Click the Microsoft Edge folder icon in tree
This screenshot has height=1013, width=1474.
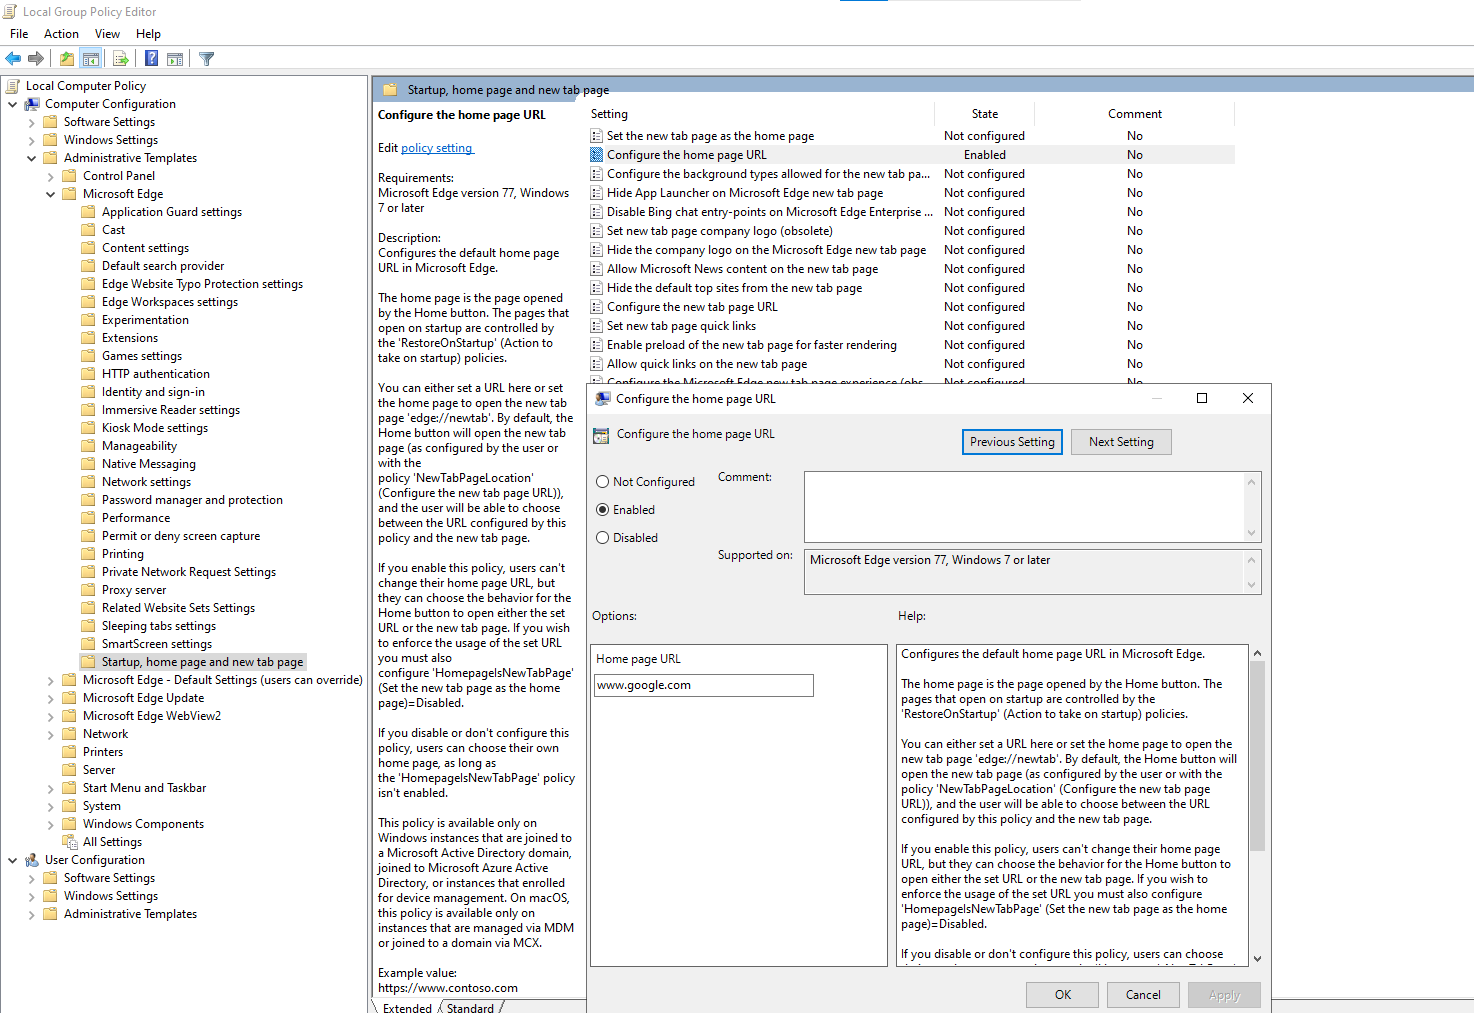pos(70,194)
